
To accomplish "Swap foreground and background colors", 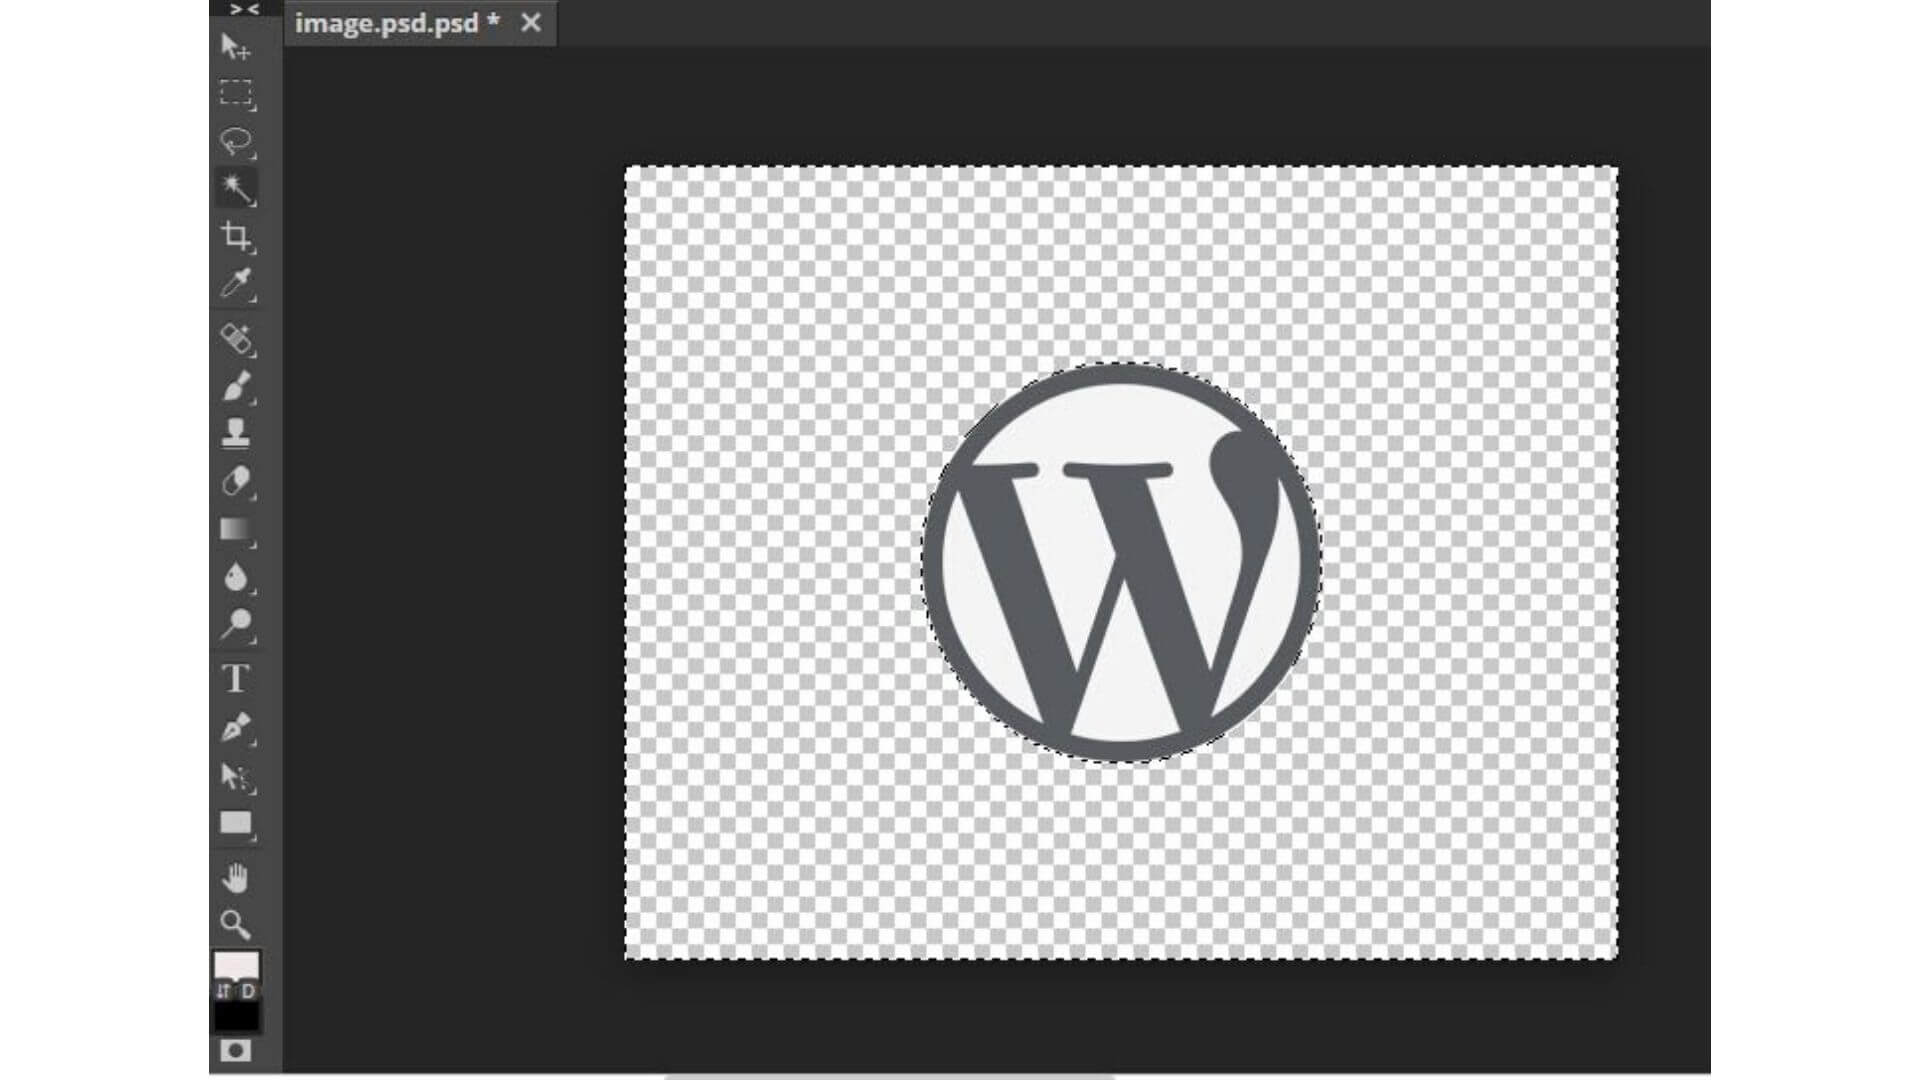I will coord(224,991).
